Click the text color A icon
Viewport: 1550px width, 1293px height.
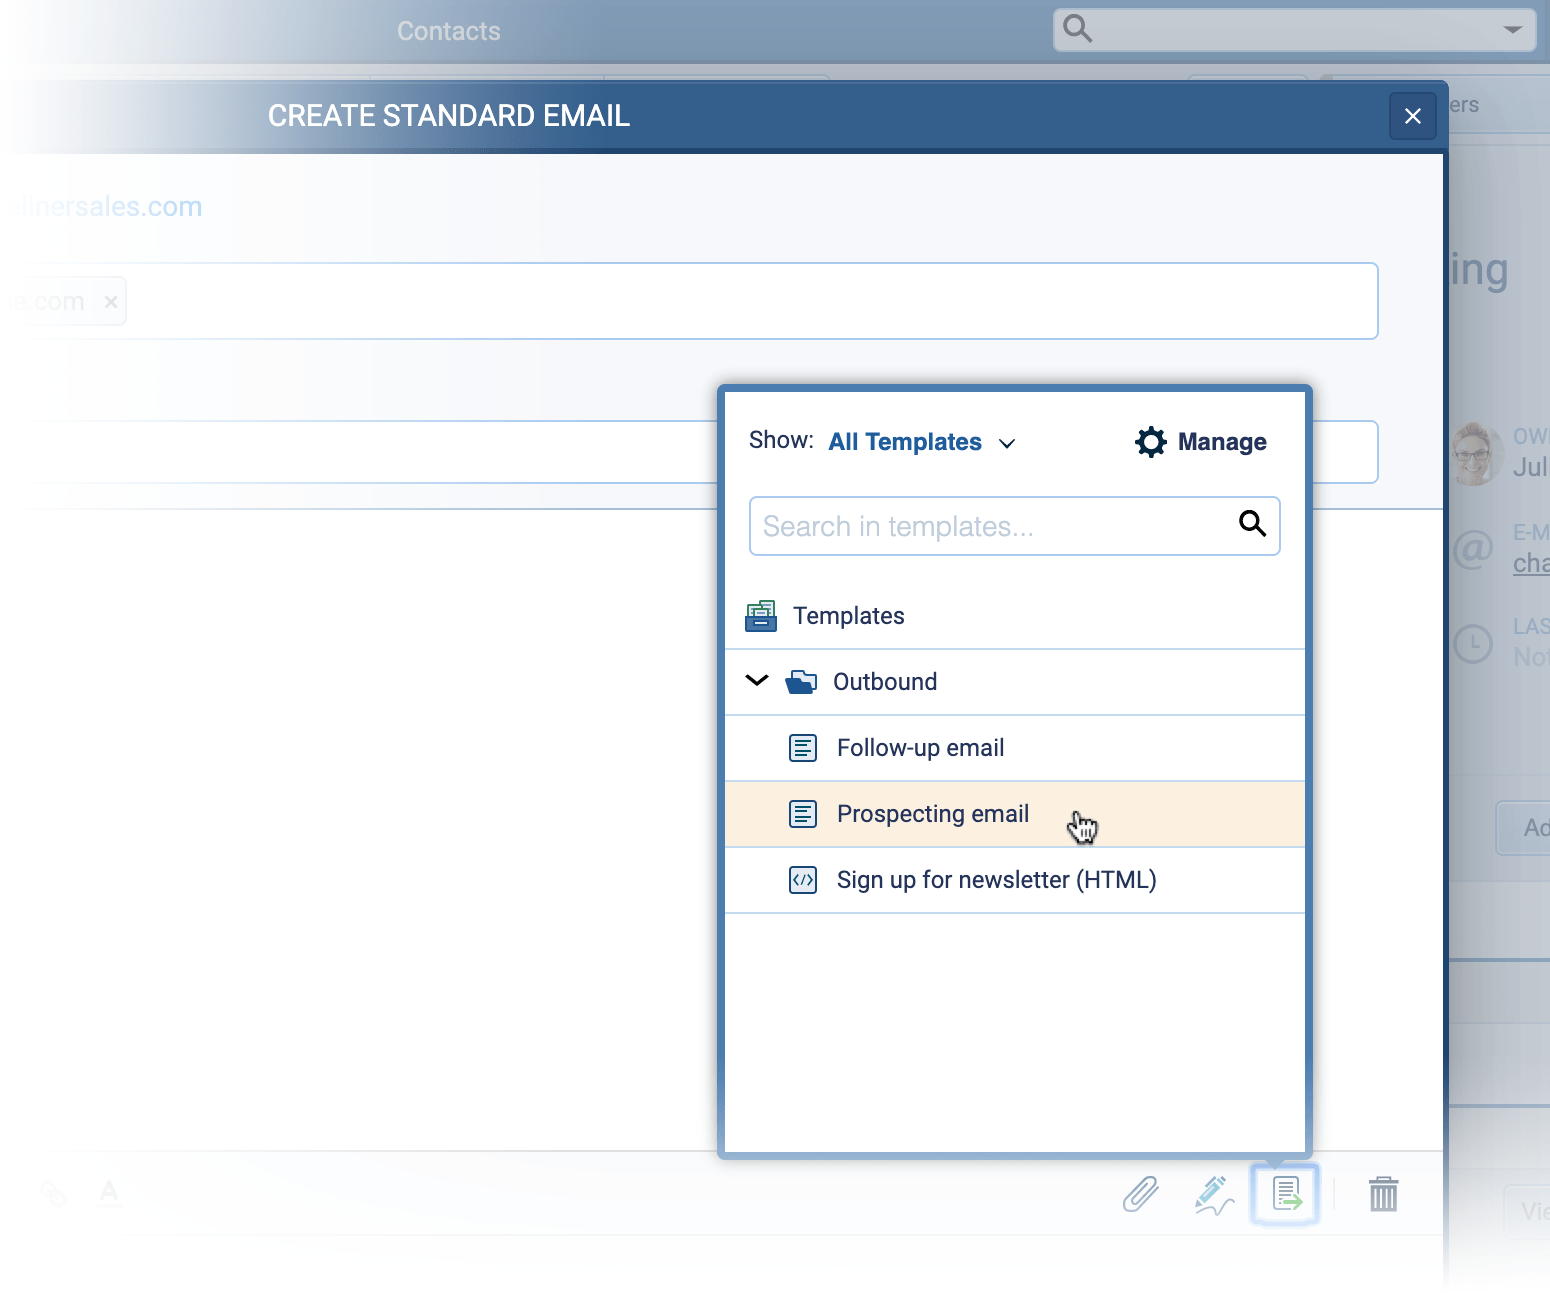tap(108, 1193)
